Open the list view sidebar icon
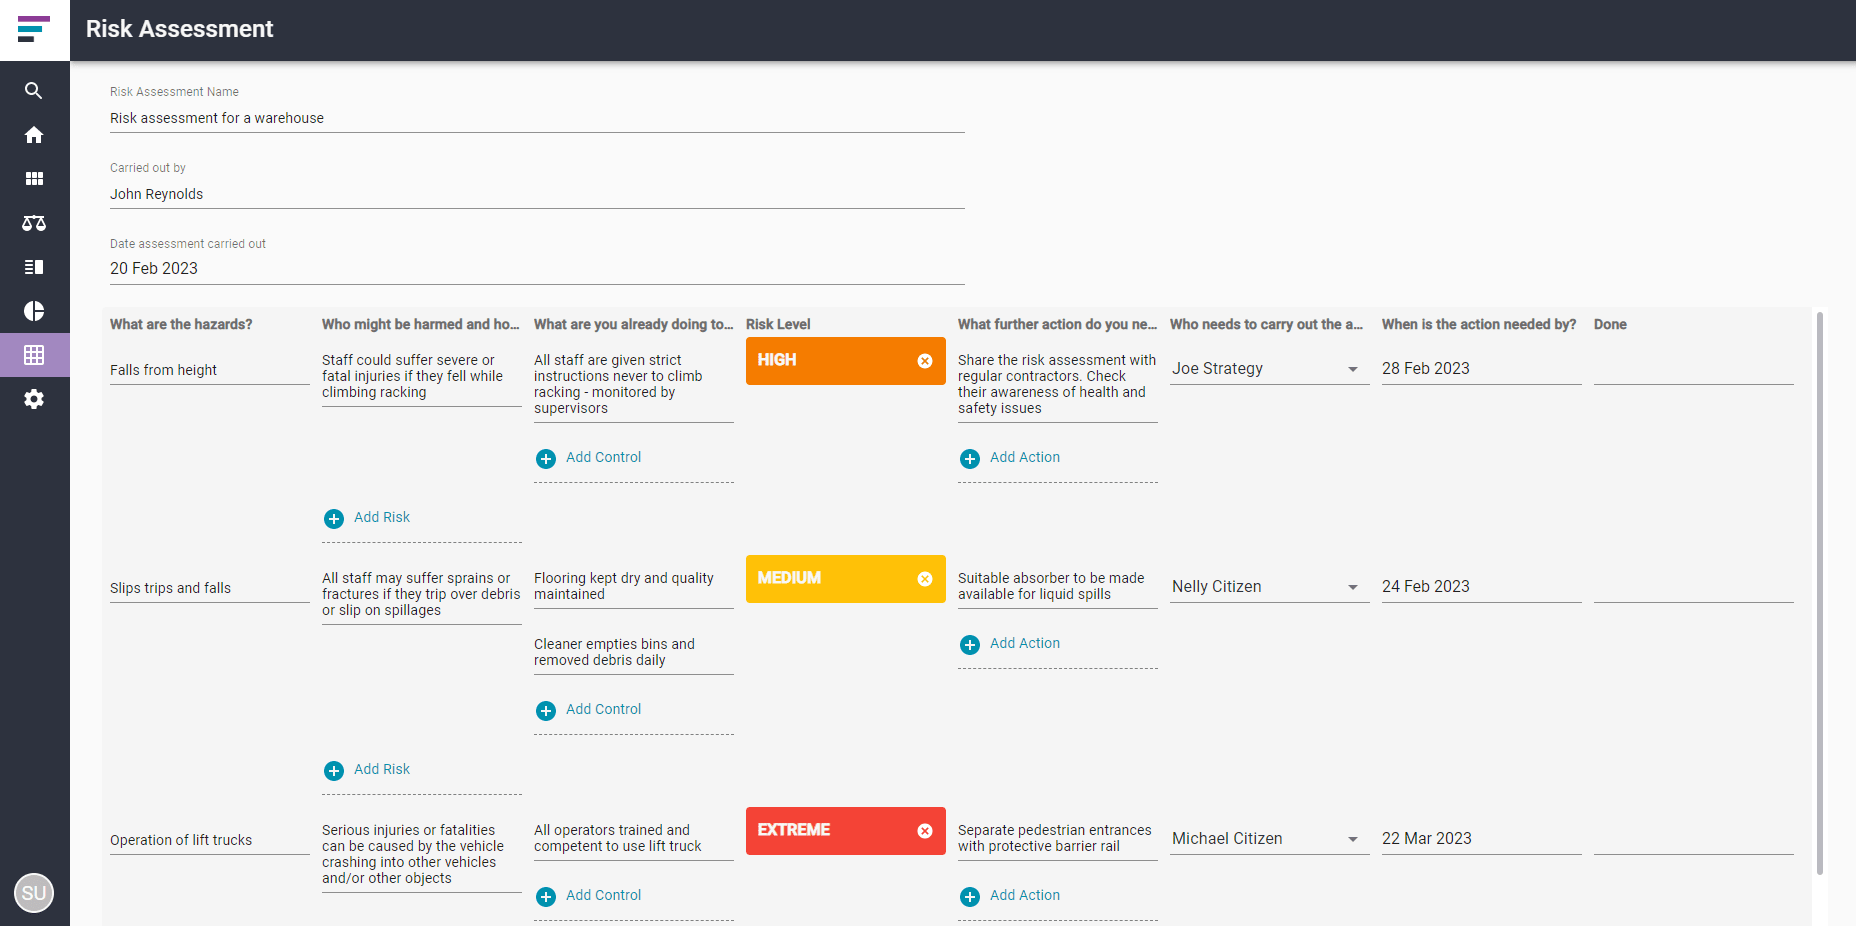The height and width of the screenshot is (926, 1856). point(34,267)
